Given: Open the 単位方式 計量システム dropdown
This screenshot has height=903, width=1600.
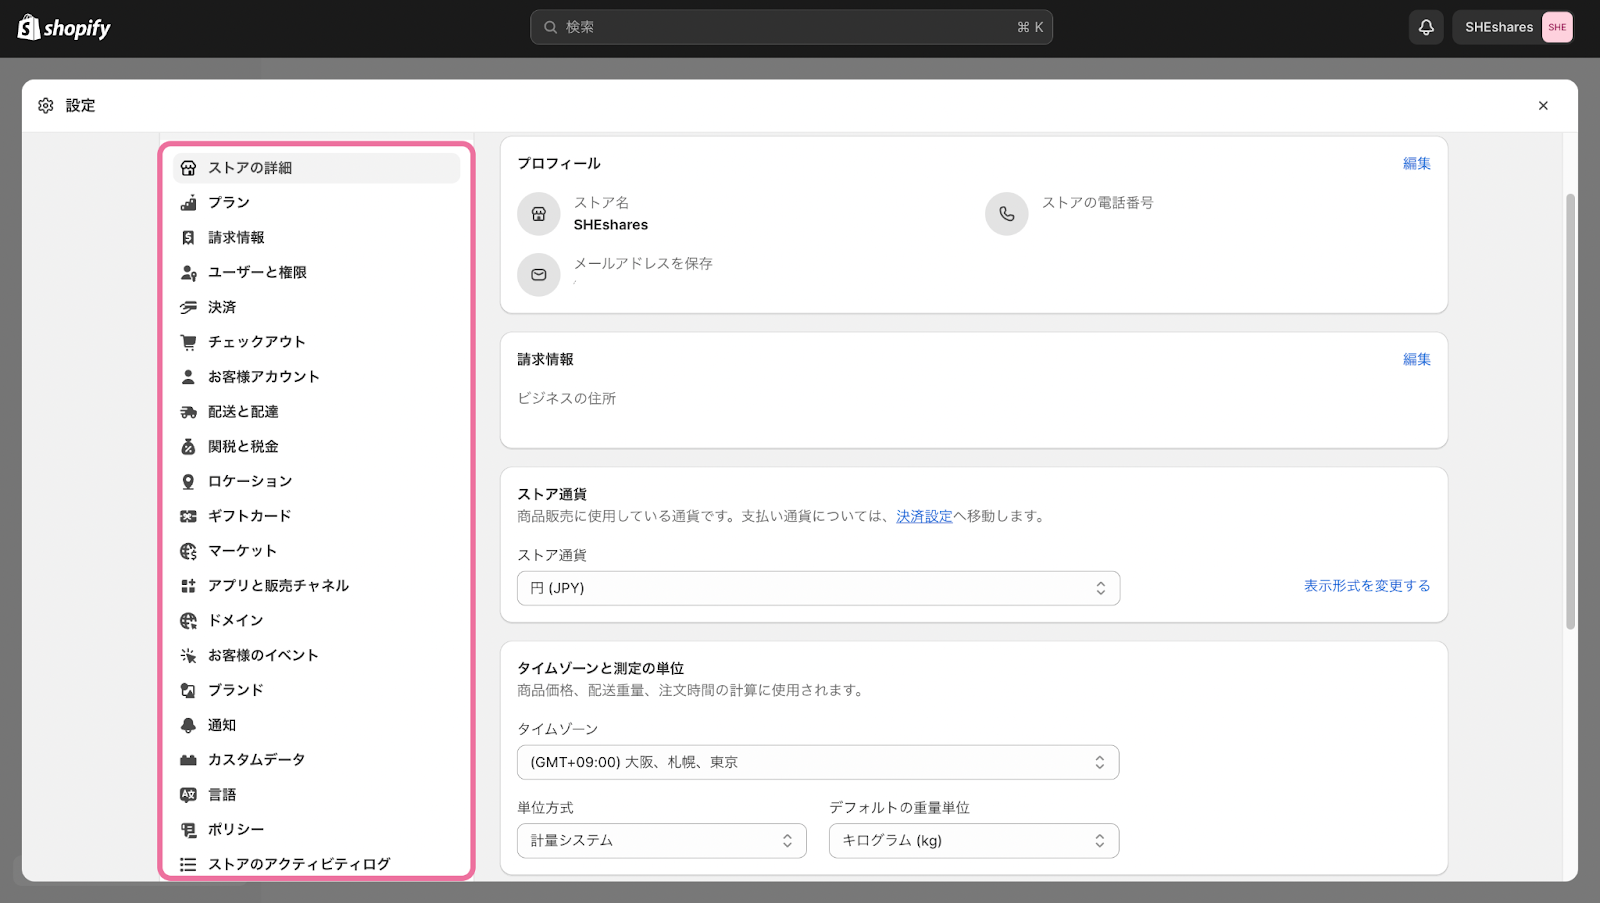Looking at the screenshot, I should tap(662, 841).
